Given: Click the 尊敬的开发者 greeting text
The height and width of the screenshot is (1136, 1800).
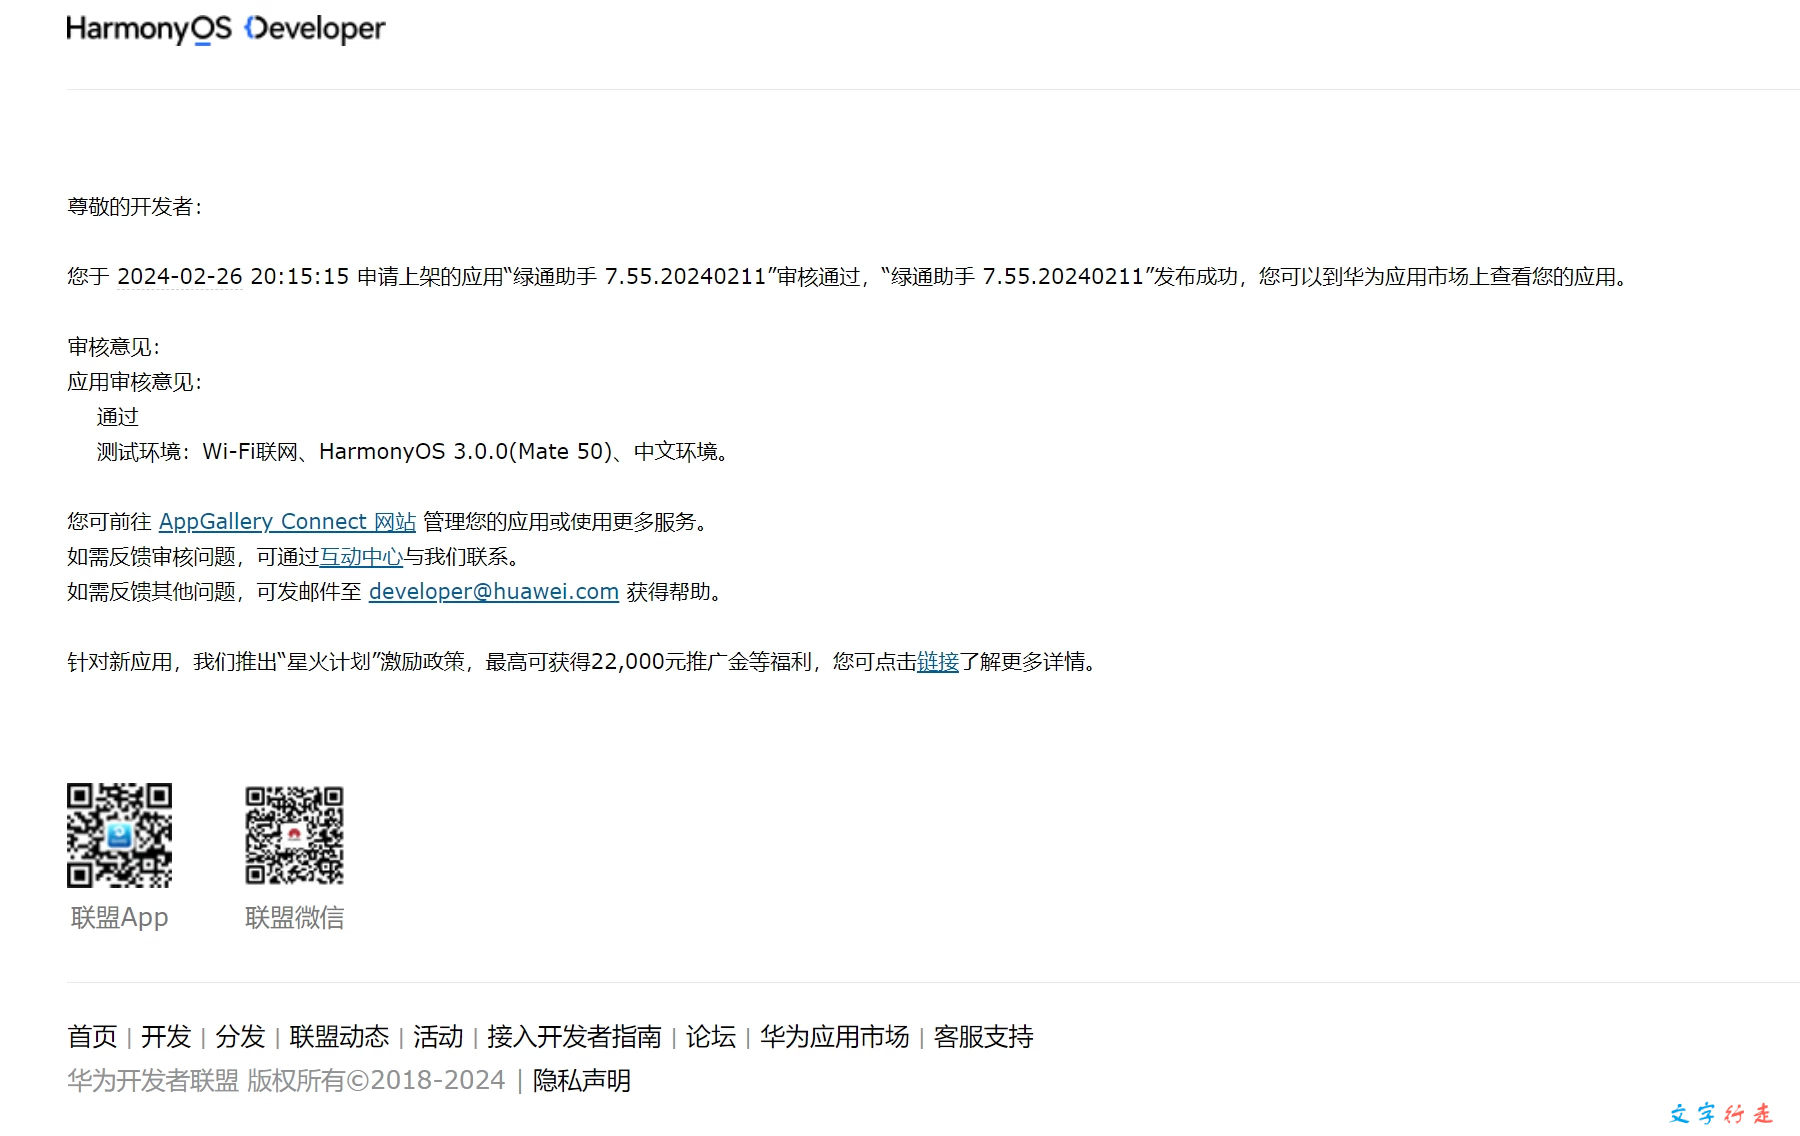Looking at the screenshot, I should pos(135,206).
